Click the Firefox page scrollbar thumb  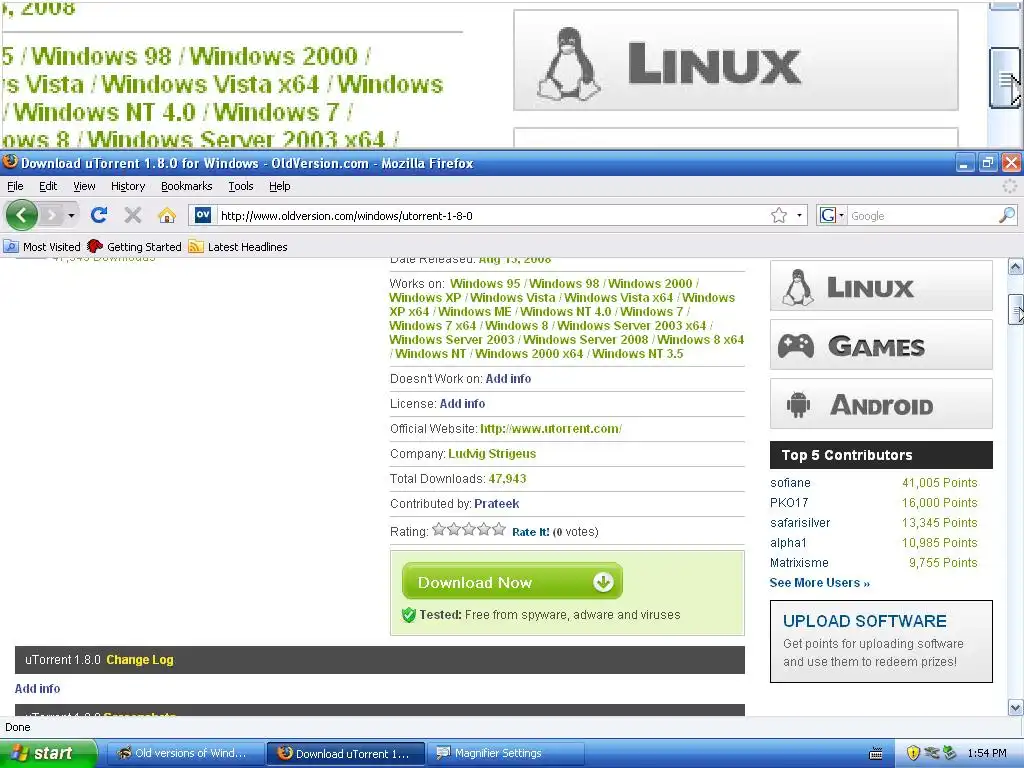tap(1016, 309)
